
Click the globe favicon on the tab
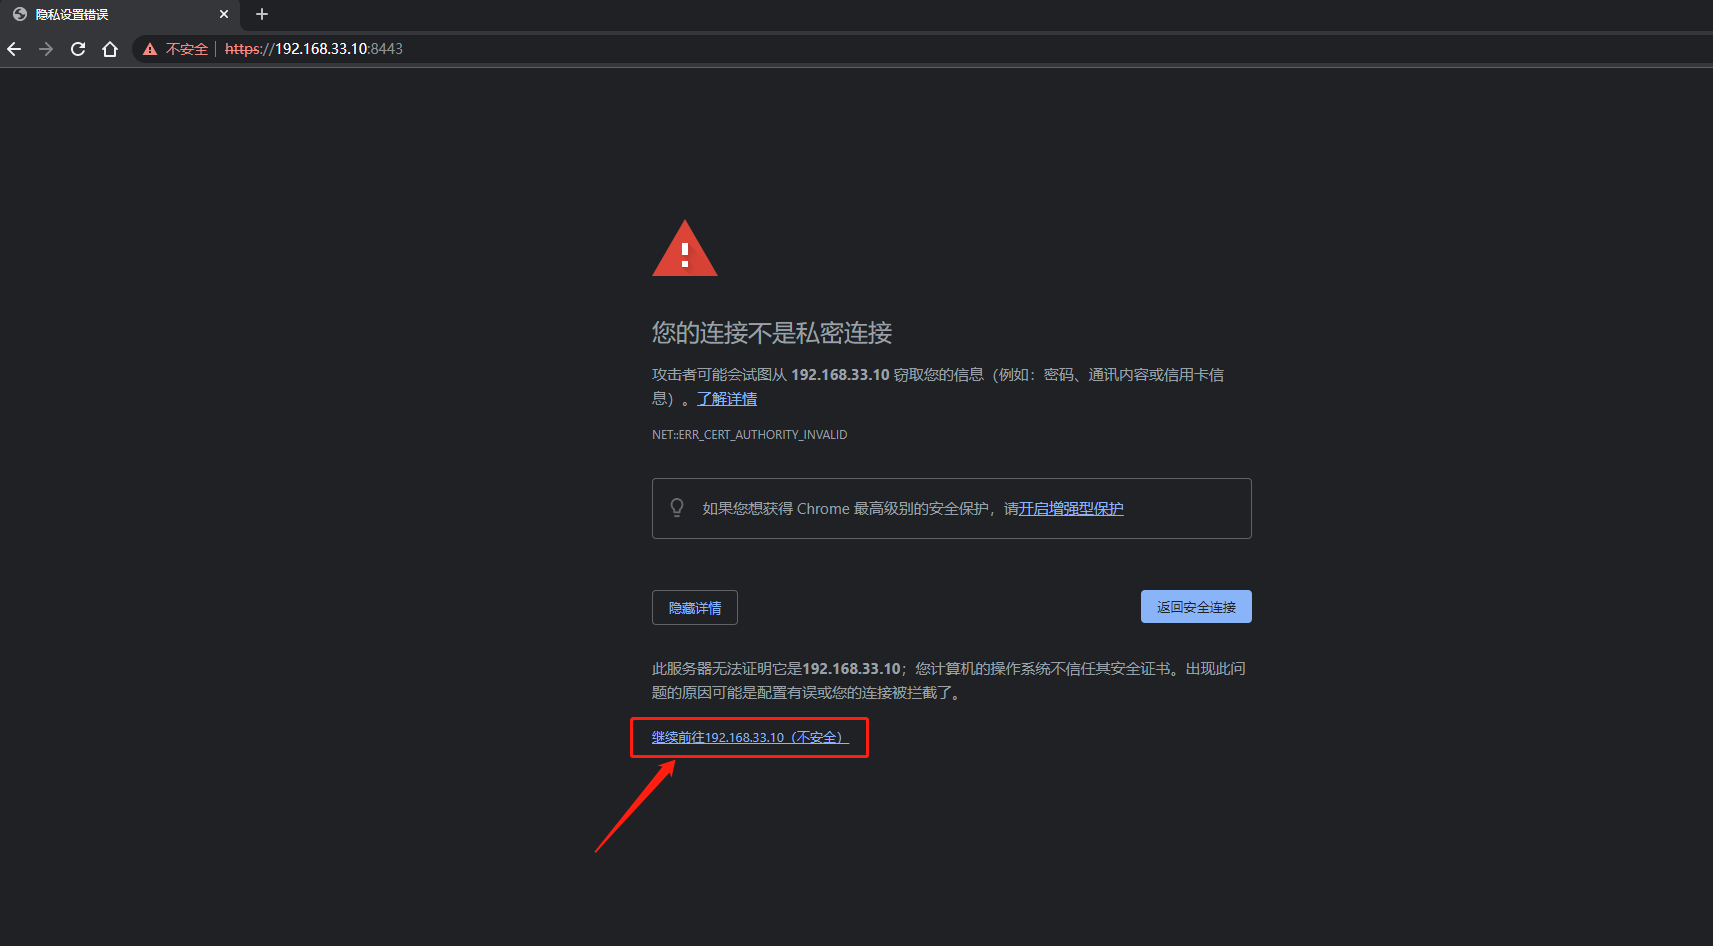coord(20,14)
